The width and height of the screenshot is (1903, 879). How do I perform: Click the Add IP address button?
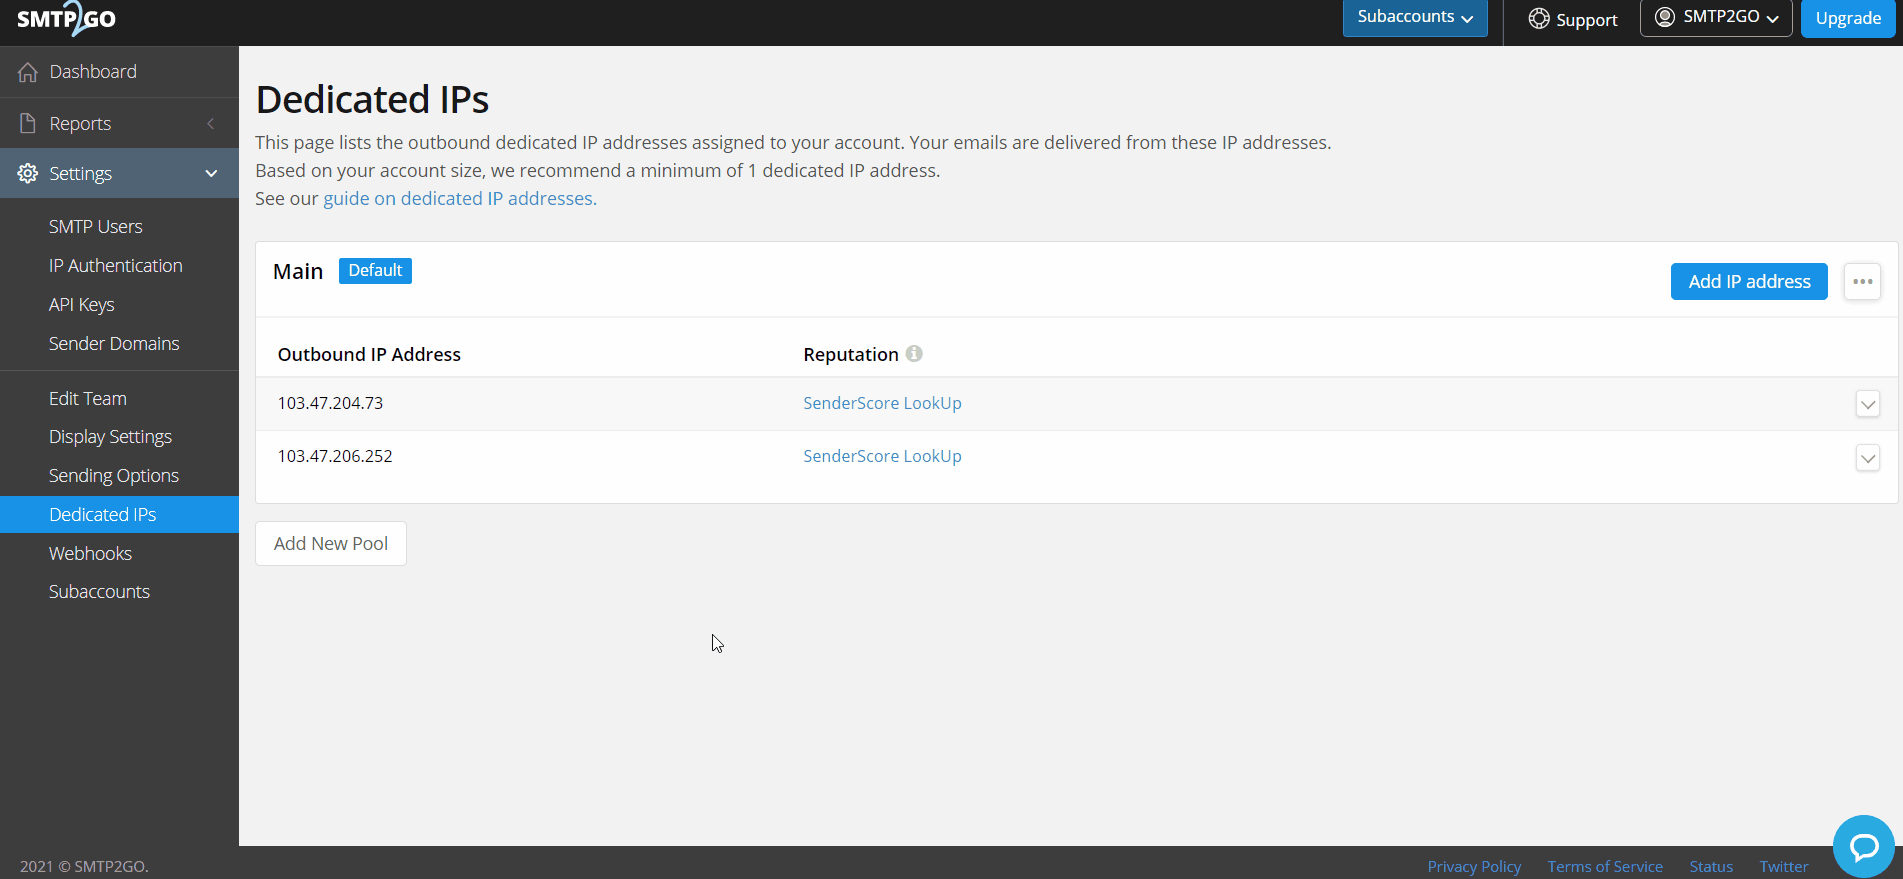(x=1749, y=281)
